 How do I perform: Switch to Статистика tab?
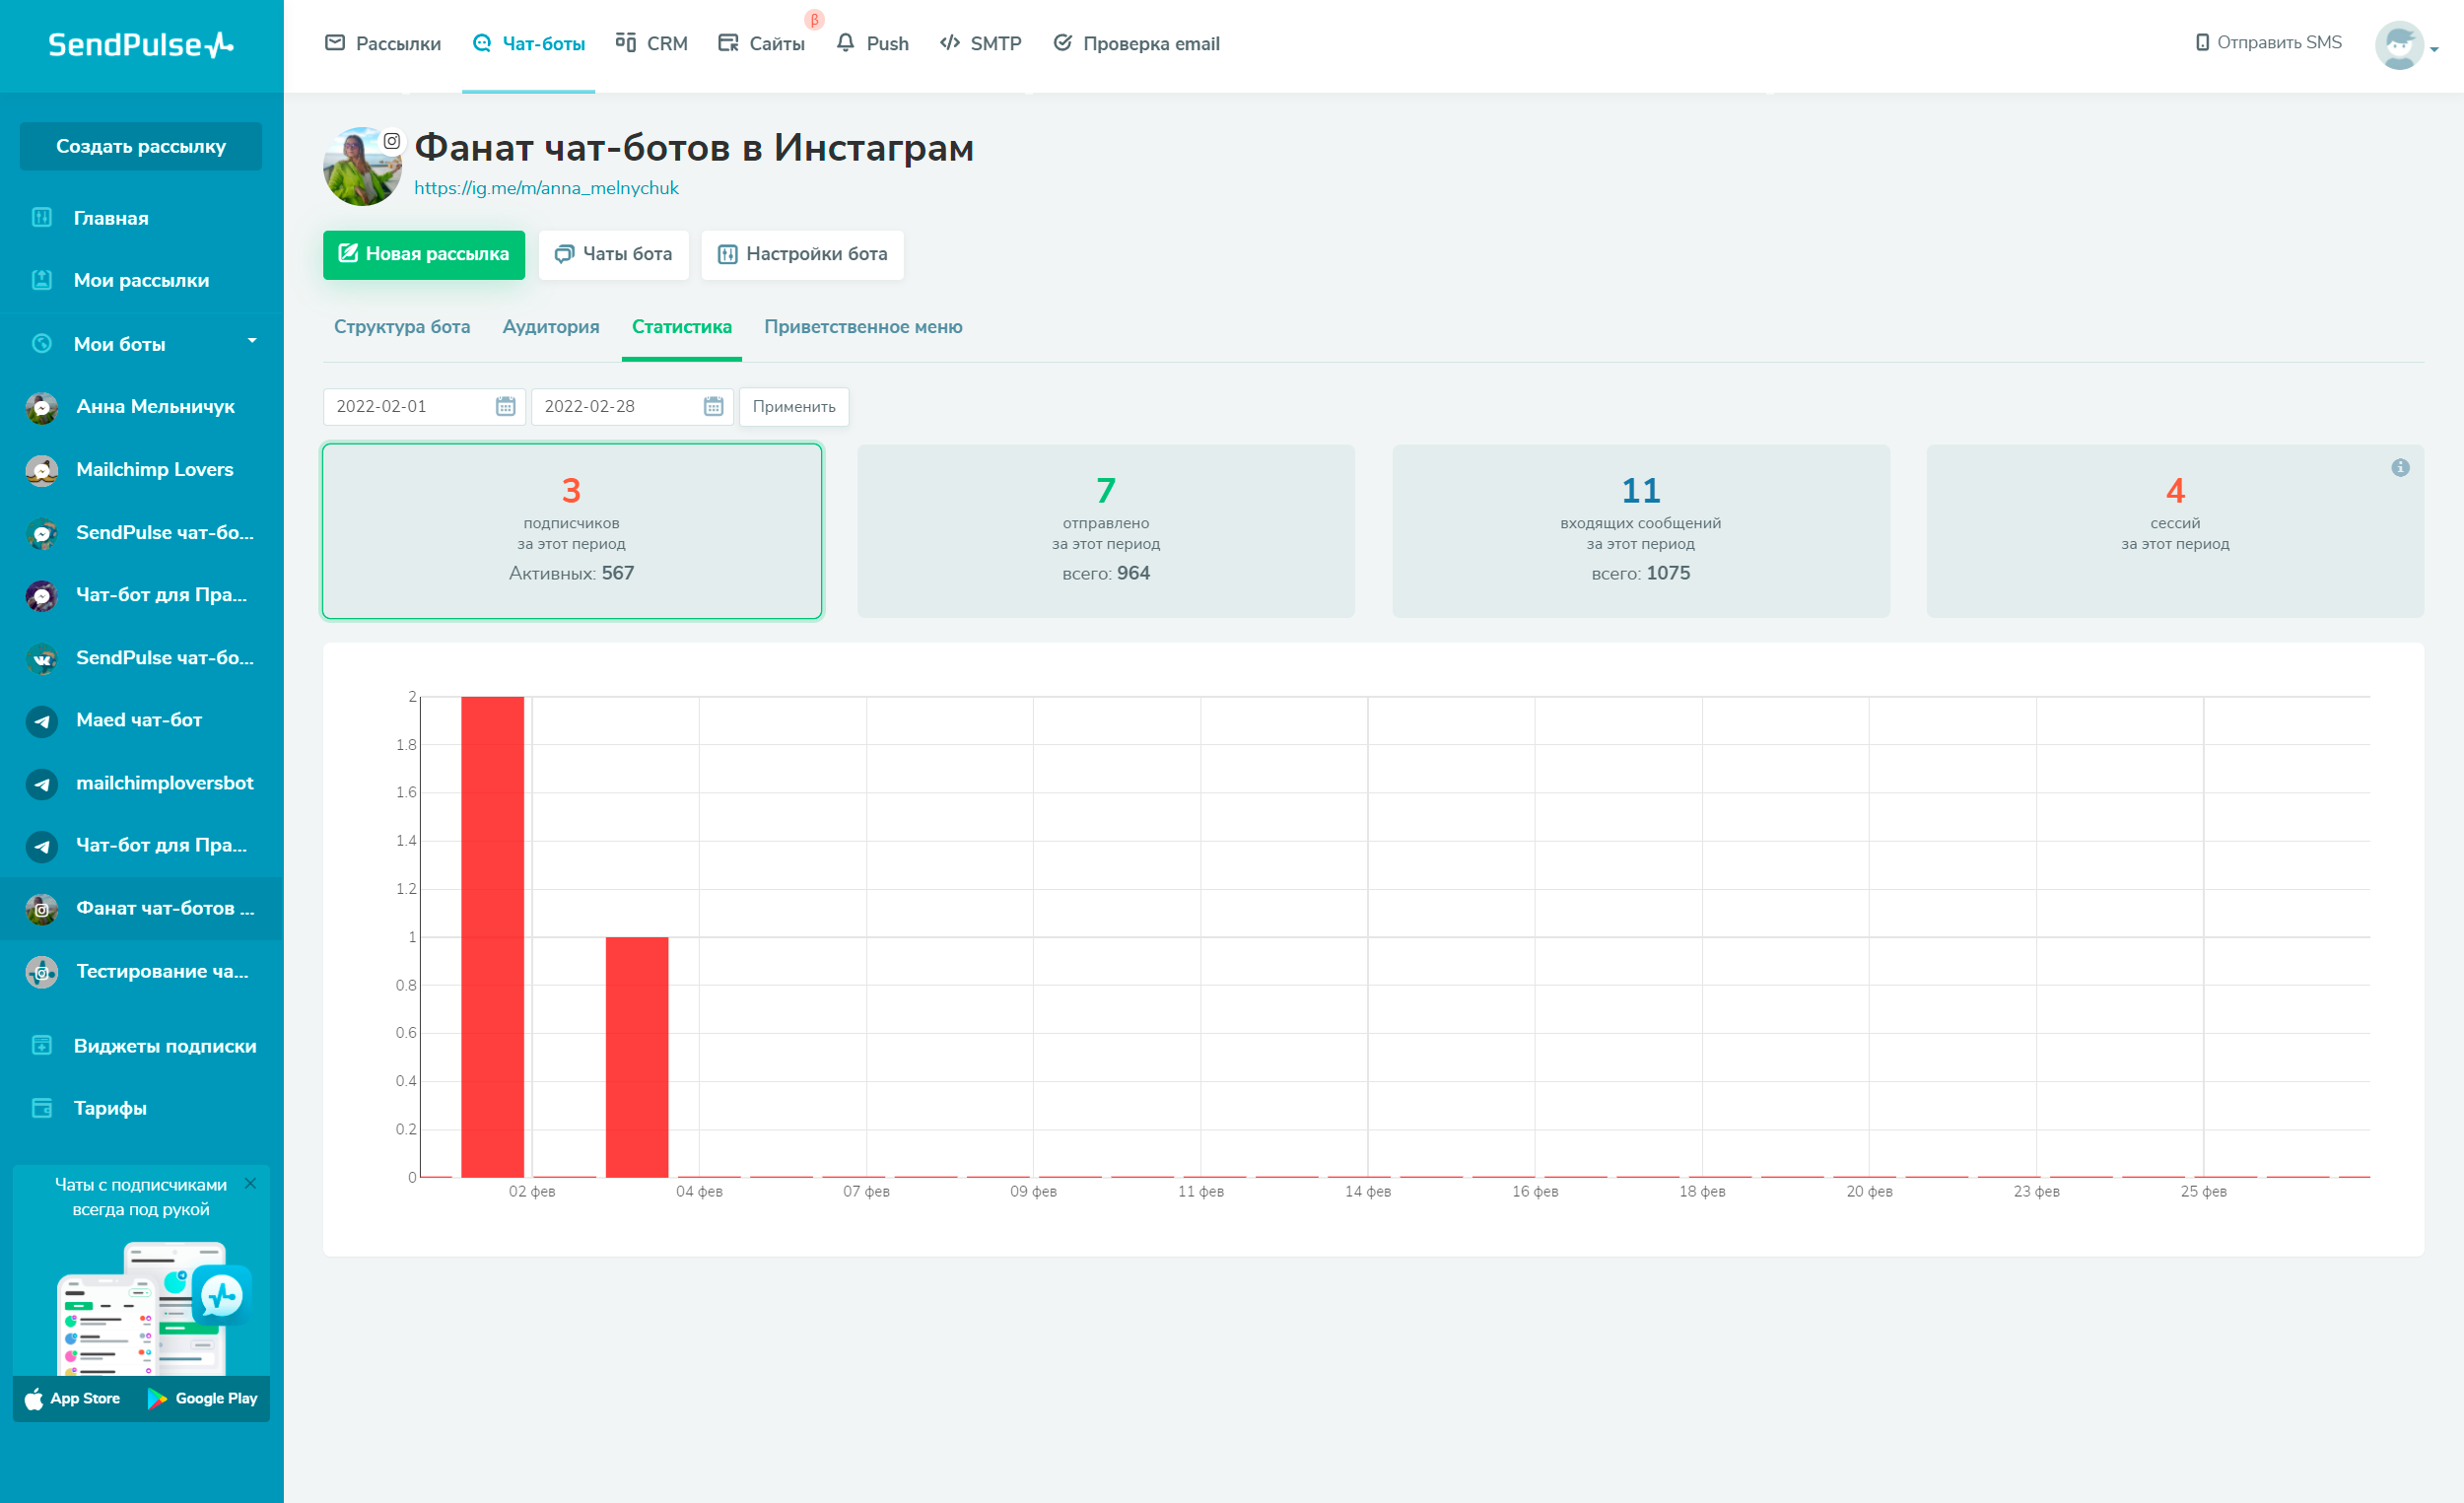pyautogui.click(x=682, y=327)
